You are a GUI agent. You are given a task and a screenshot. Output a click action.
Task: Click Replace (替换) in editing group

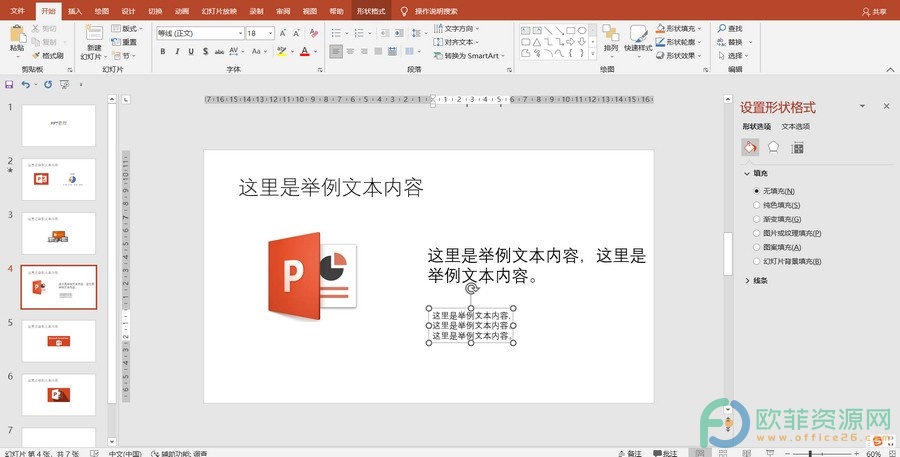(x=734, y=42)
